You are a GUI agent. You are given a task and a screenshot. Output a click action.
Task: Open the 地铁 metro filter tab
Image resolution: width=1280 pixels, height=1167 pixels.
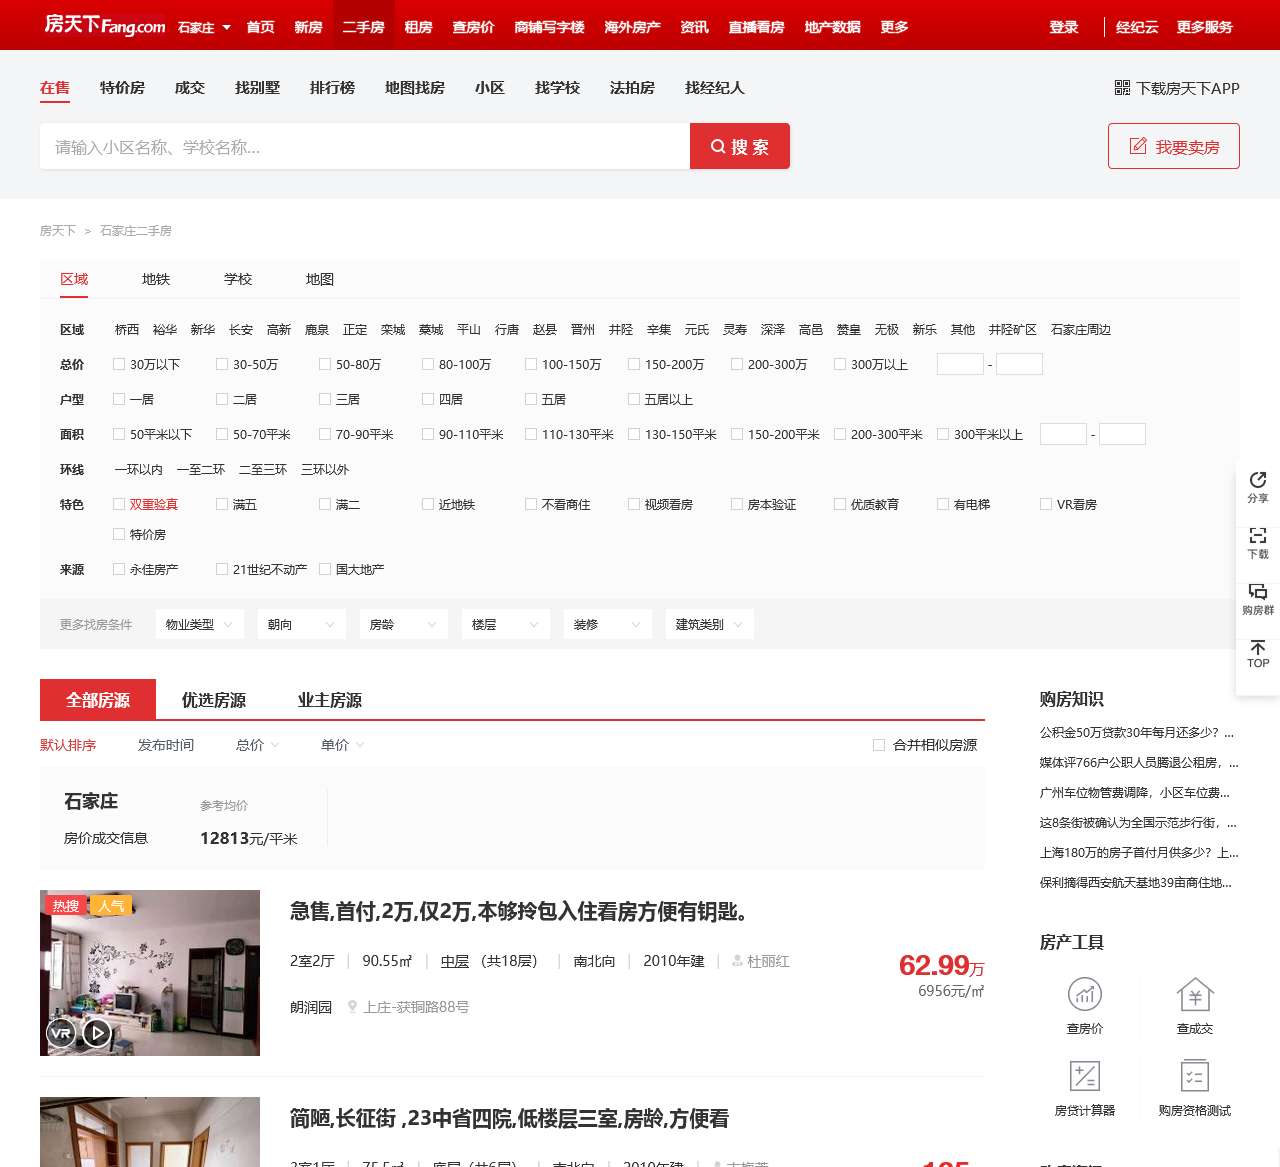tap(155, 279)
